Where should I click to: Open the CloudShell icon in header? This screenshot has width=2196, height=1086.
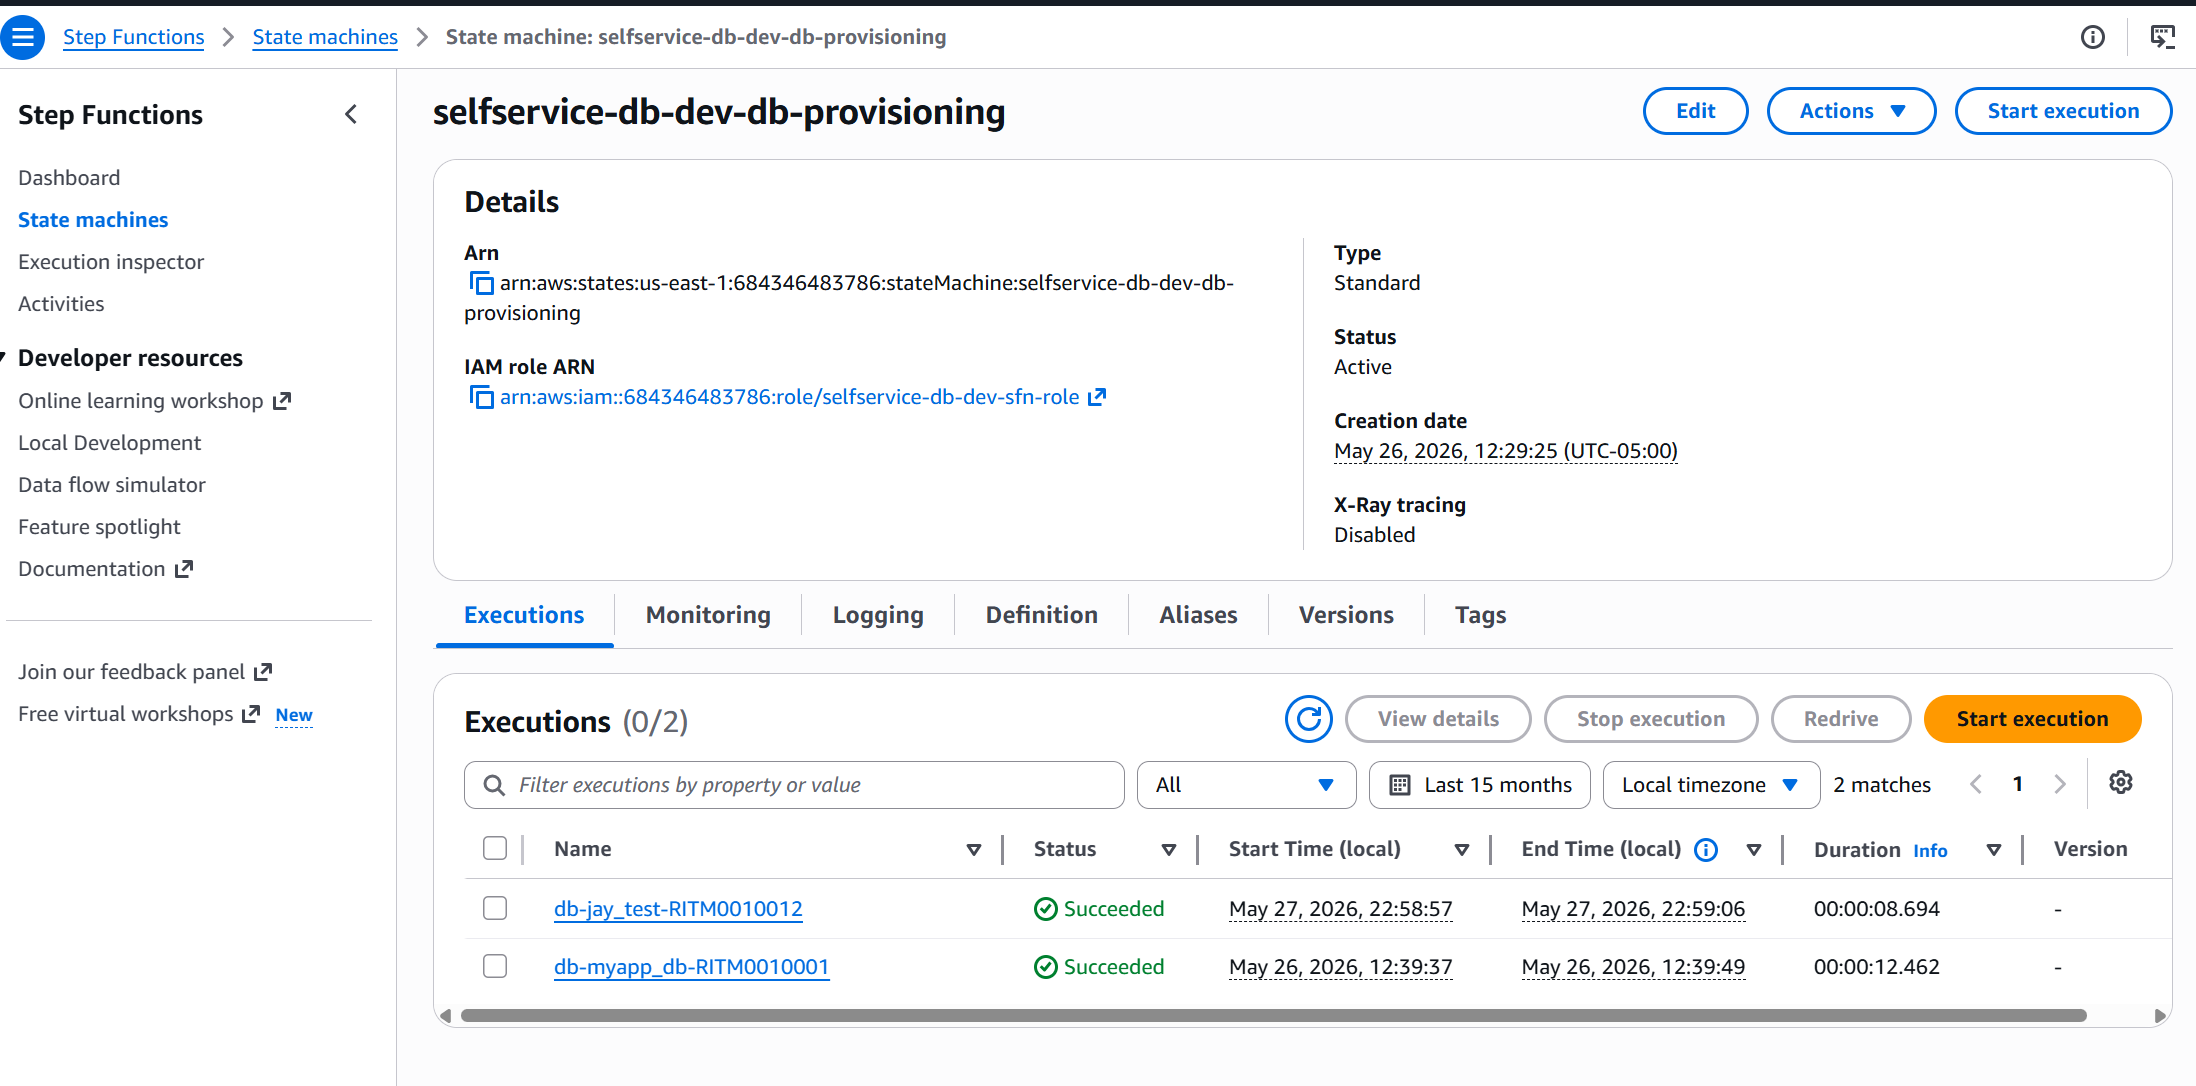click(2163, 37)
